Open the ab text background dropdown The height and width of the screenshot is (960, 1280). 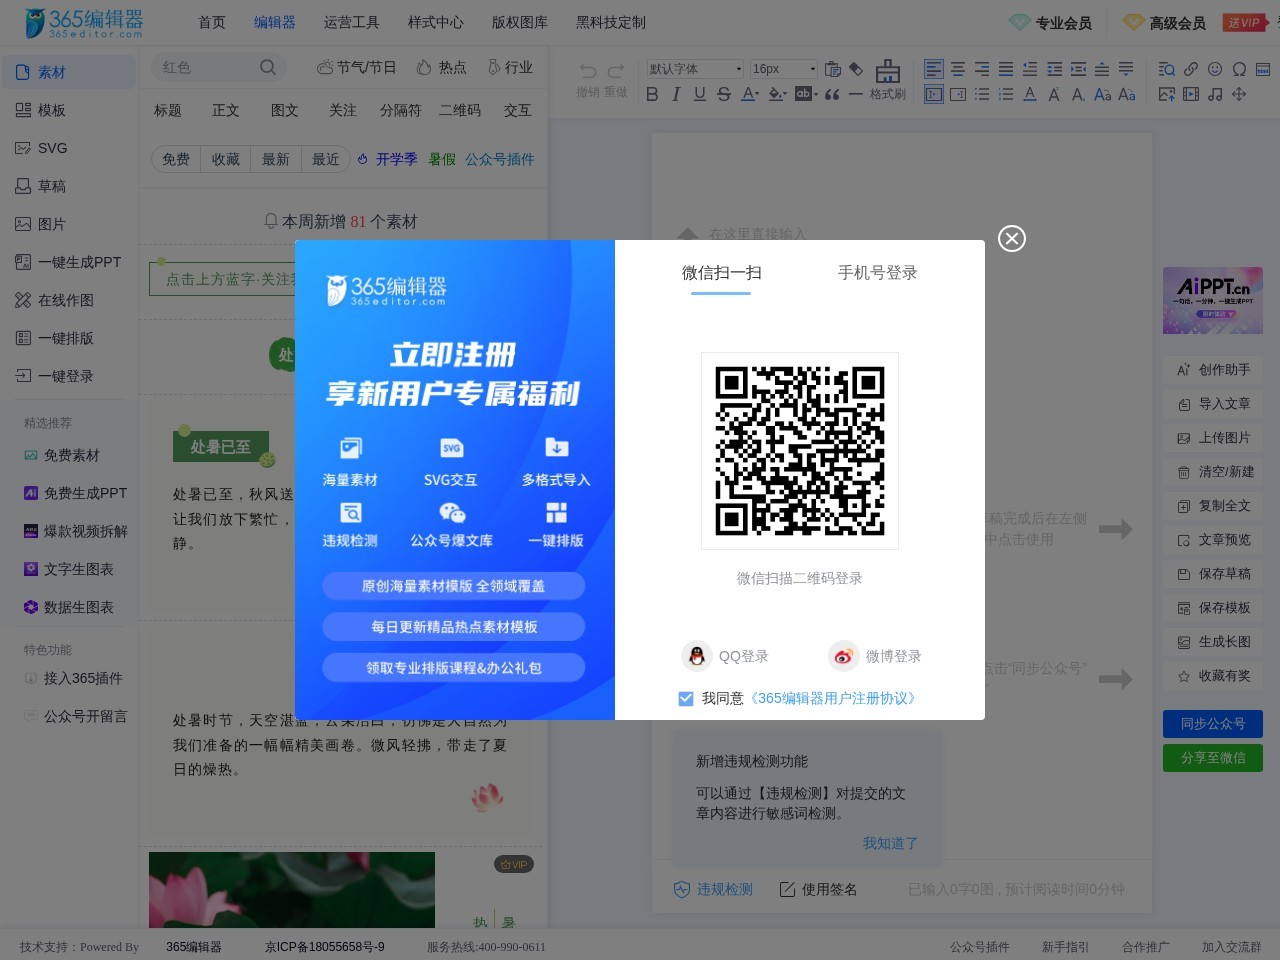[x=805, y=94]
